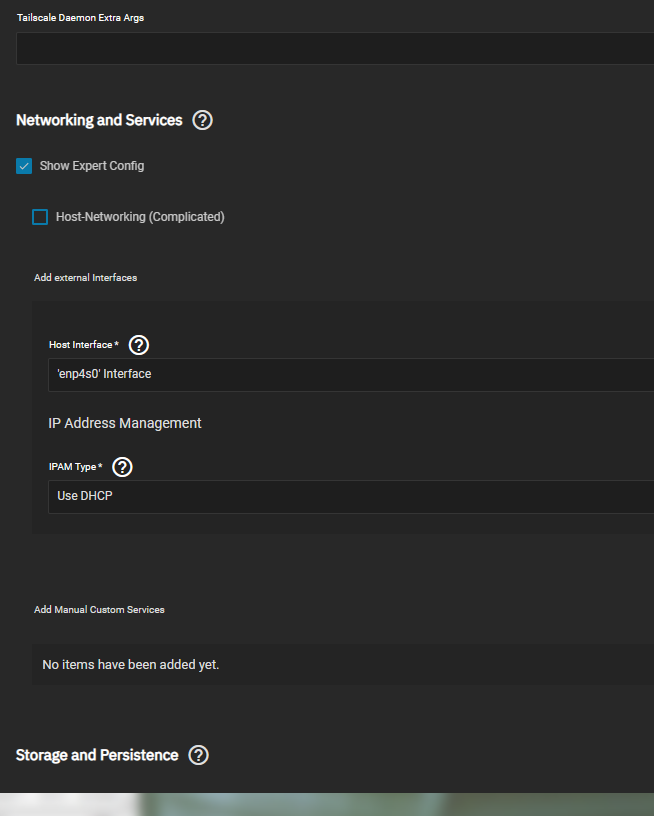Click the Networking and Services section heading
Image resolution: width=654 pixels, height=816 pixels.
[x=99, y=120]
